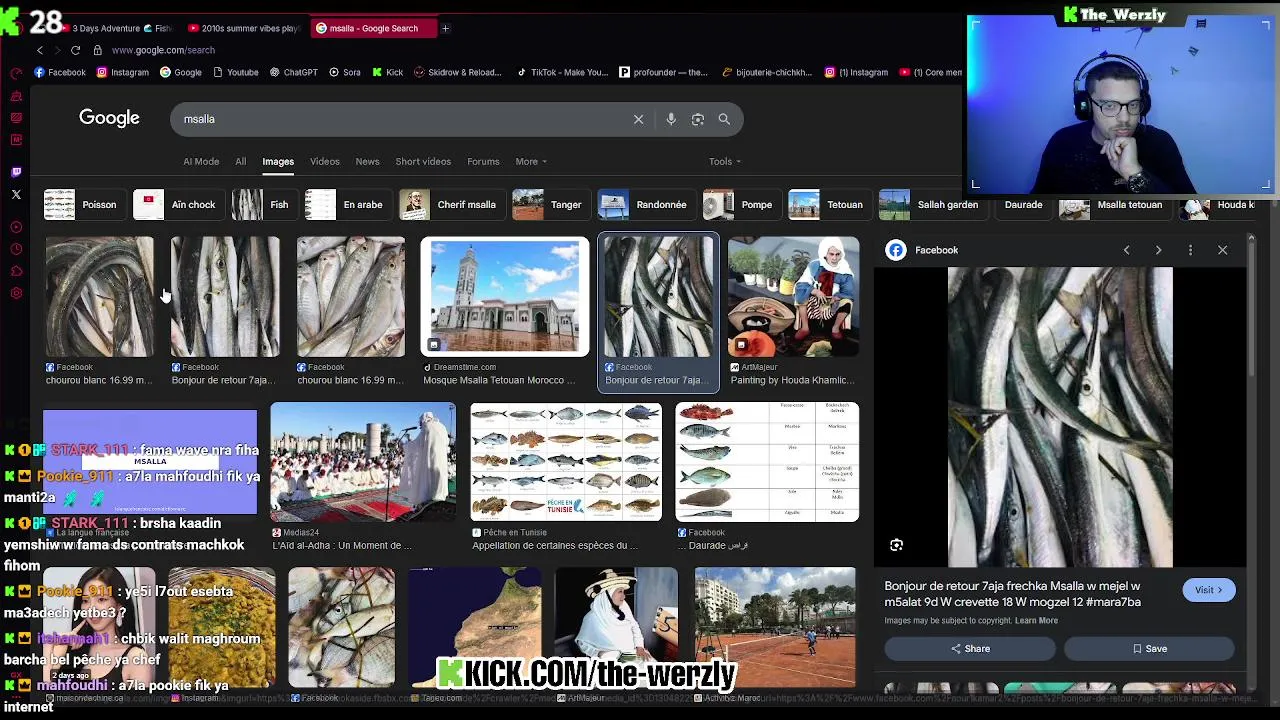
Task: Open the Facebook source name in preview header
Action: click(x=936, y=250)
